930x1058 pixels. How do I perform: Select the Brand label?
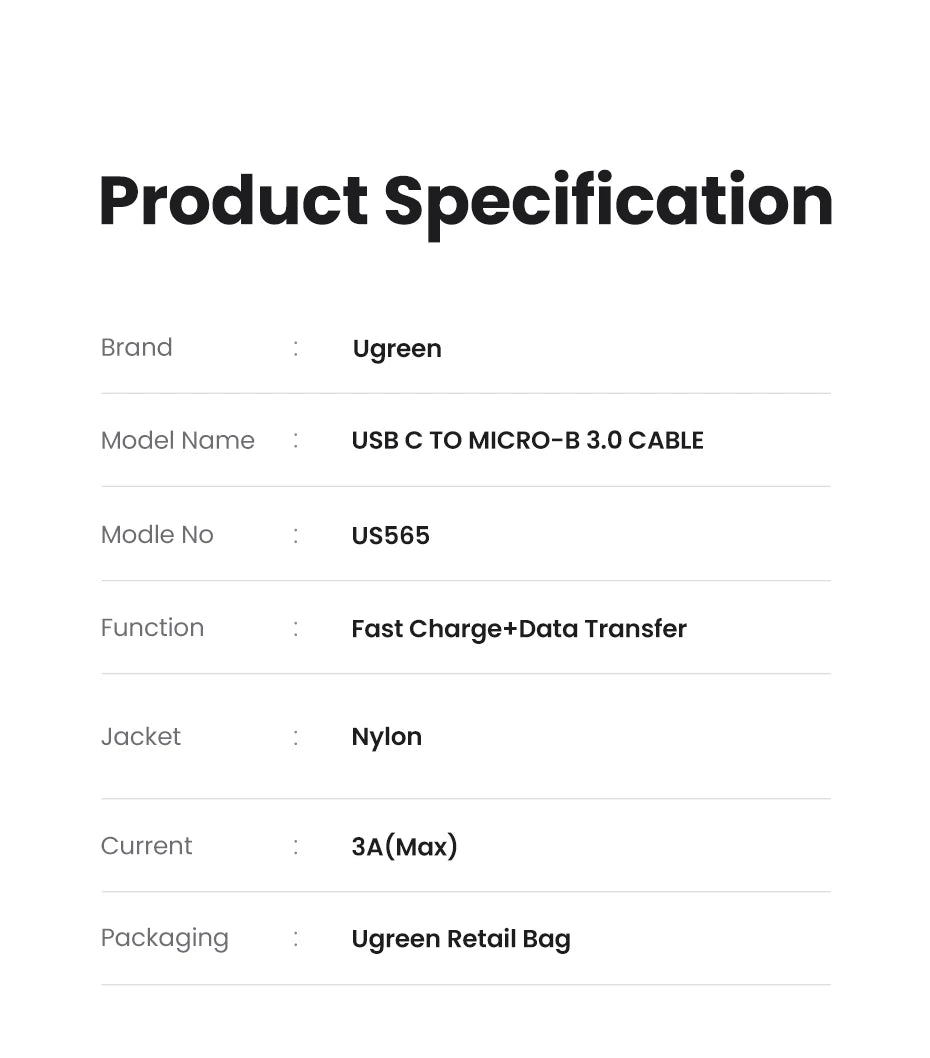(137, 348)
